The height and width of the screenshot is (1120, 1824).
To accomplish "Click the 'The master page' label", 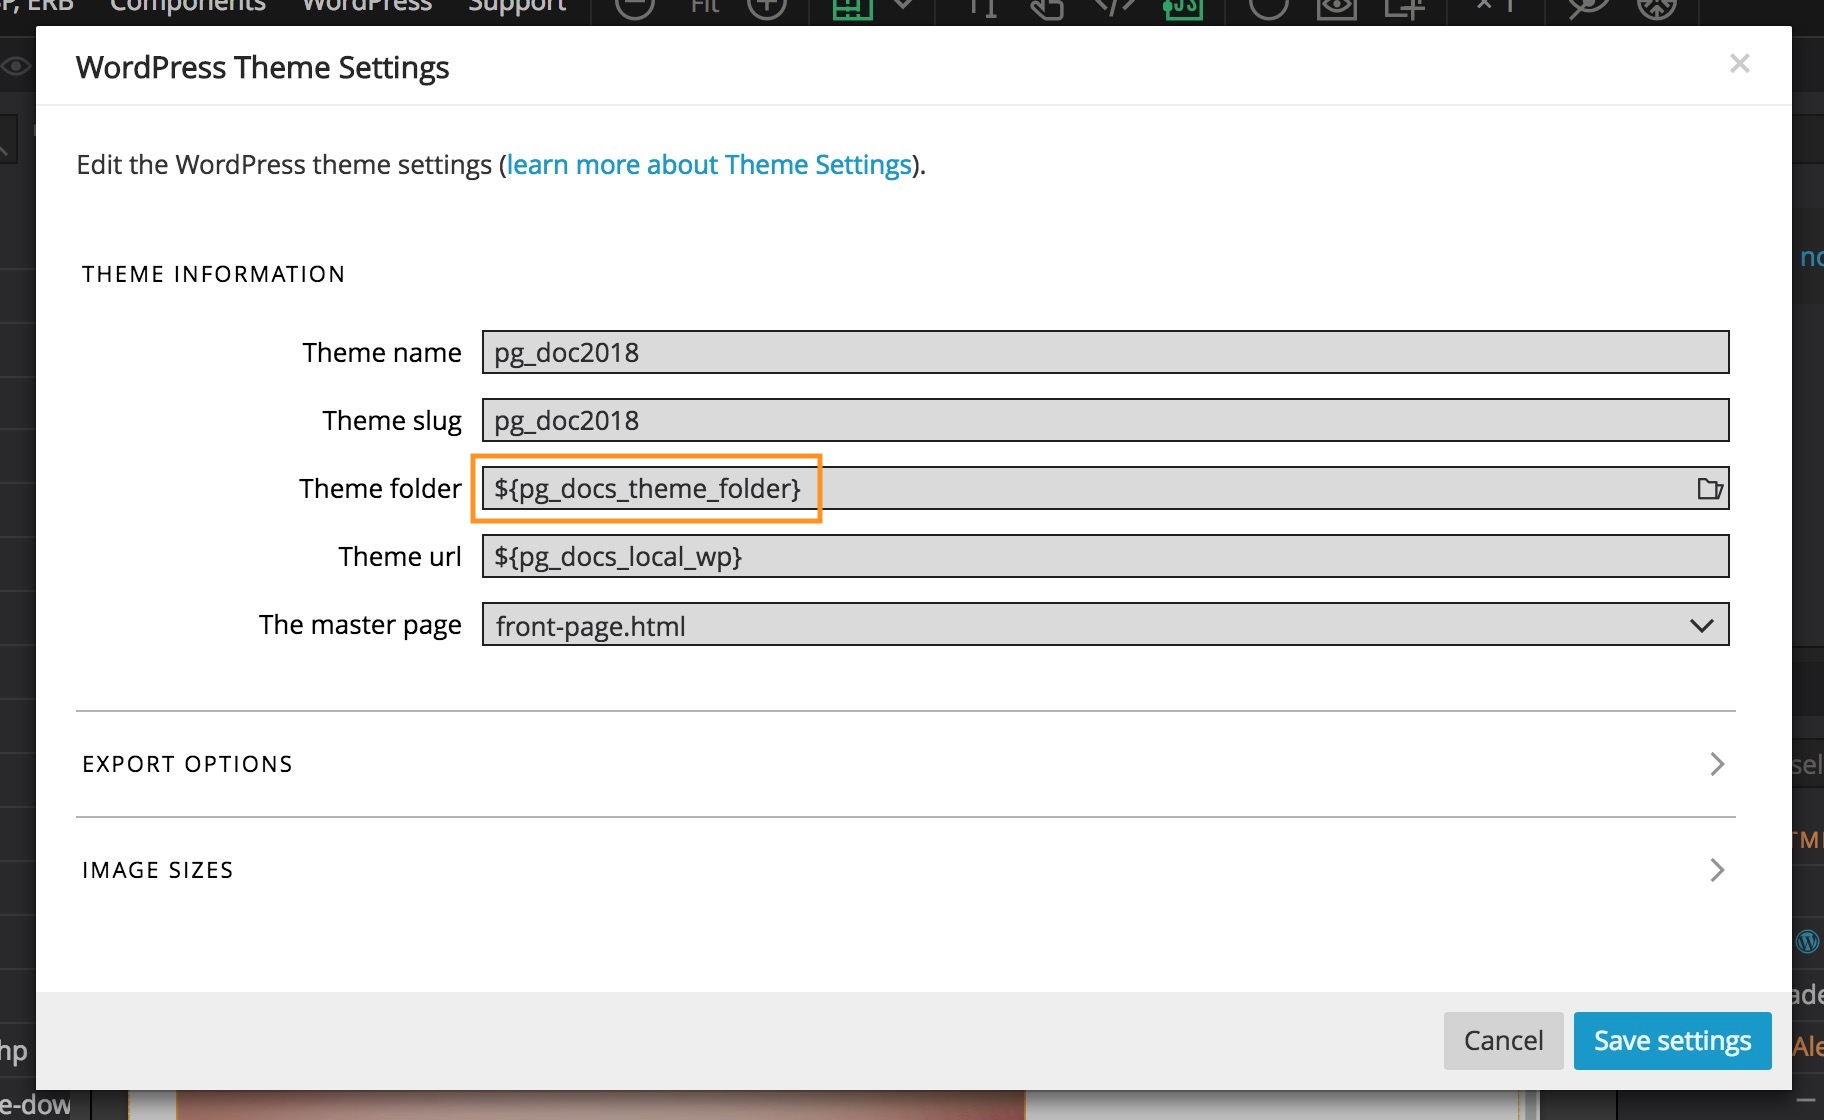I will point(360,625).
